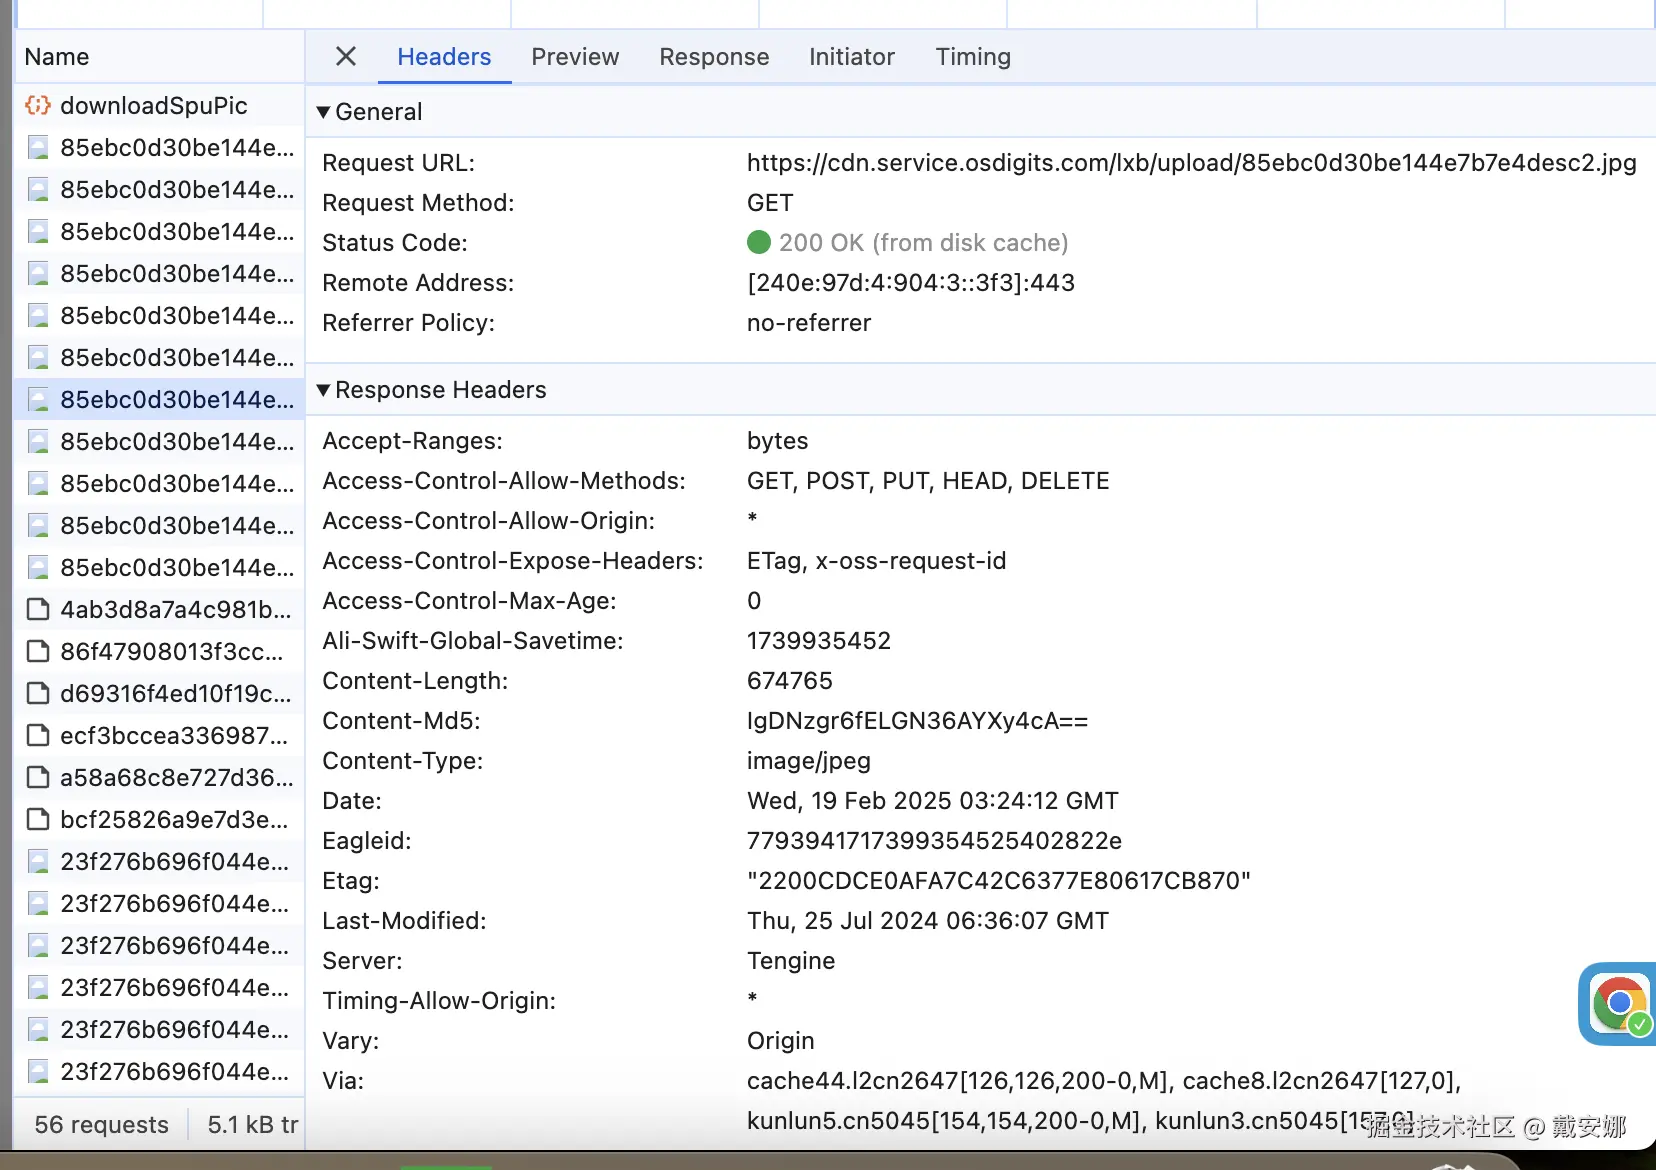This screenshot has width=1656, height=1170.
Task: Open the Response tab
Action: [x=714, y=57]
